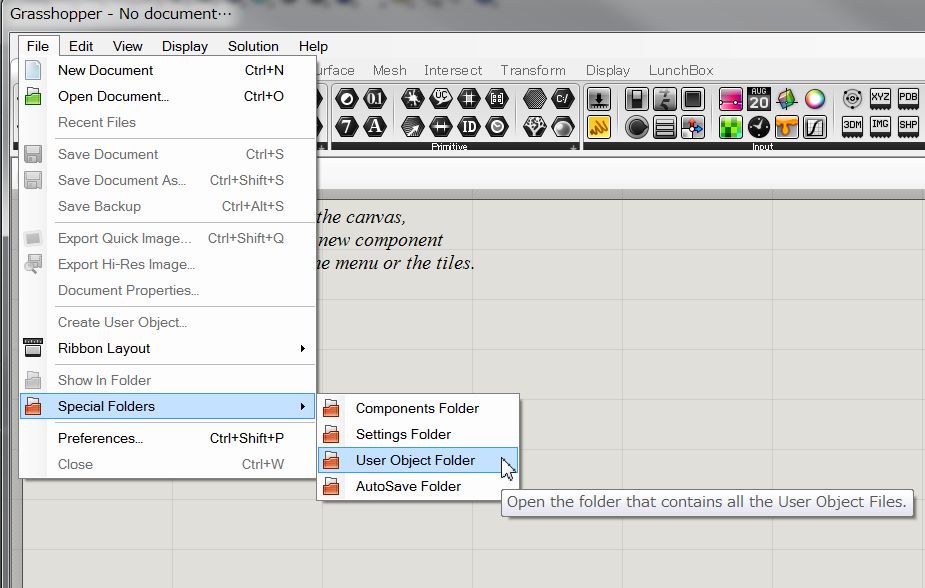Choose the MD Slider arrows icon
925x588 pixels.
click(693, 127)
